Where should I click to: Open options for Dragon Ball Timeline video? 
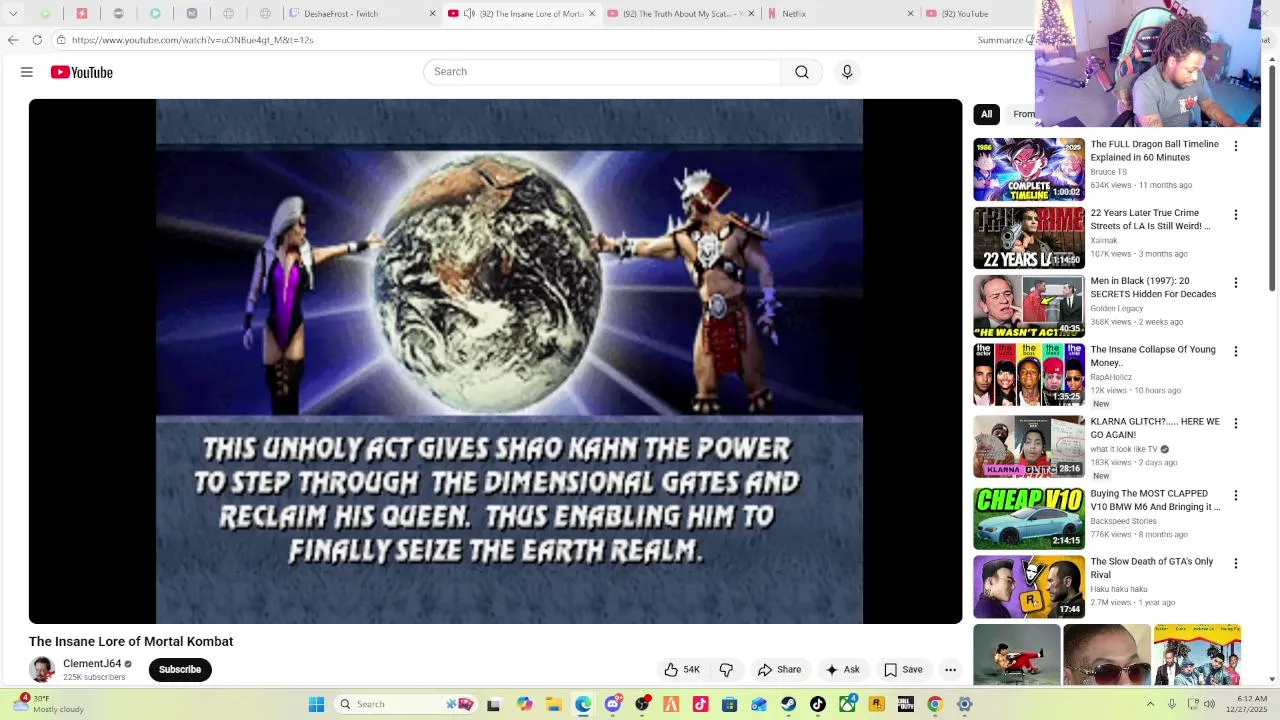click(x=1236, y=146)
